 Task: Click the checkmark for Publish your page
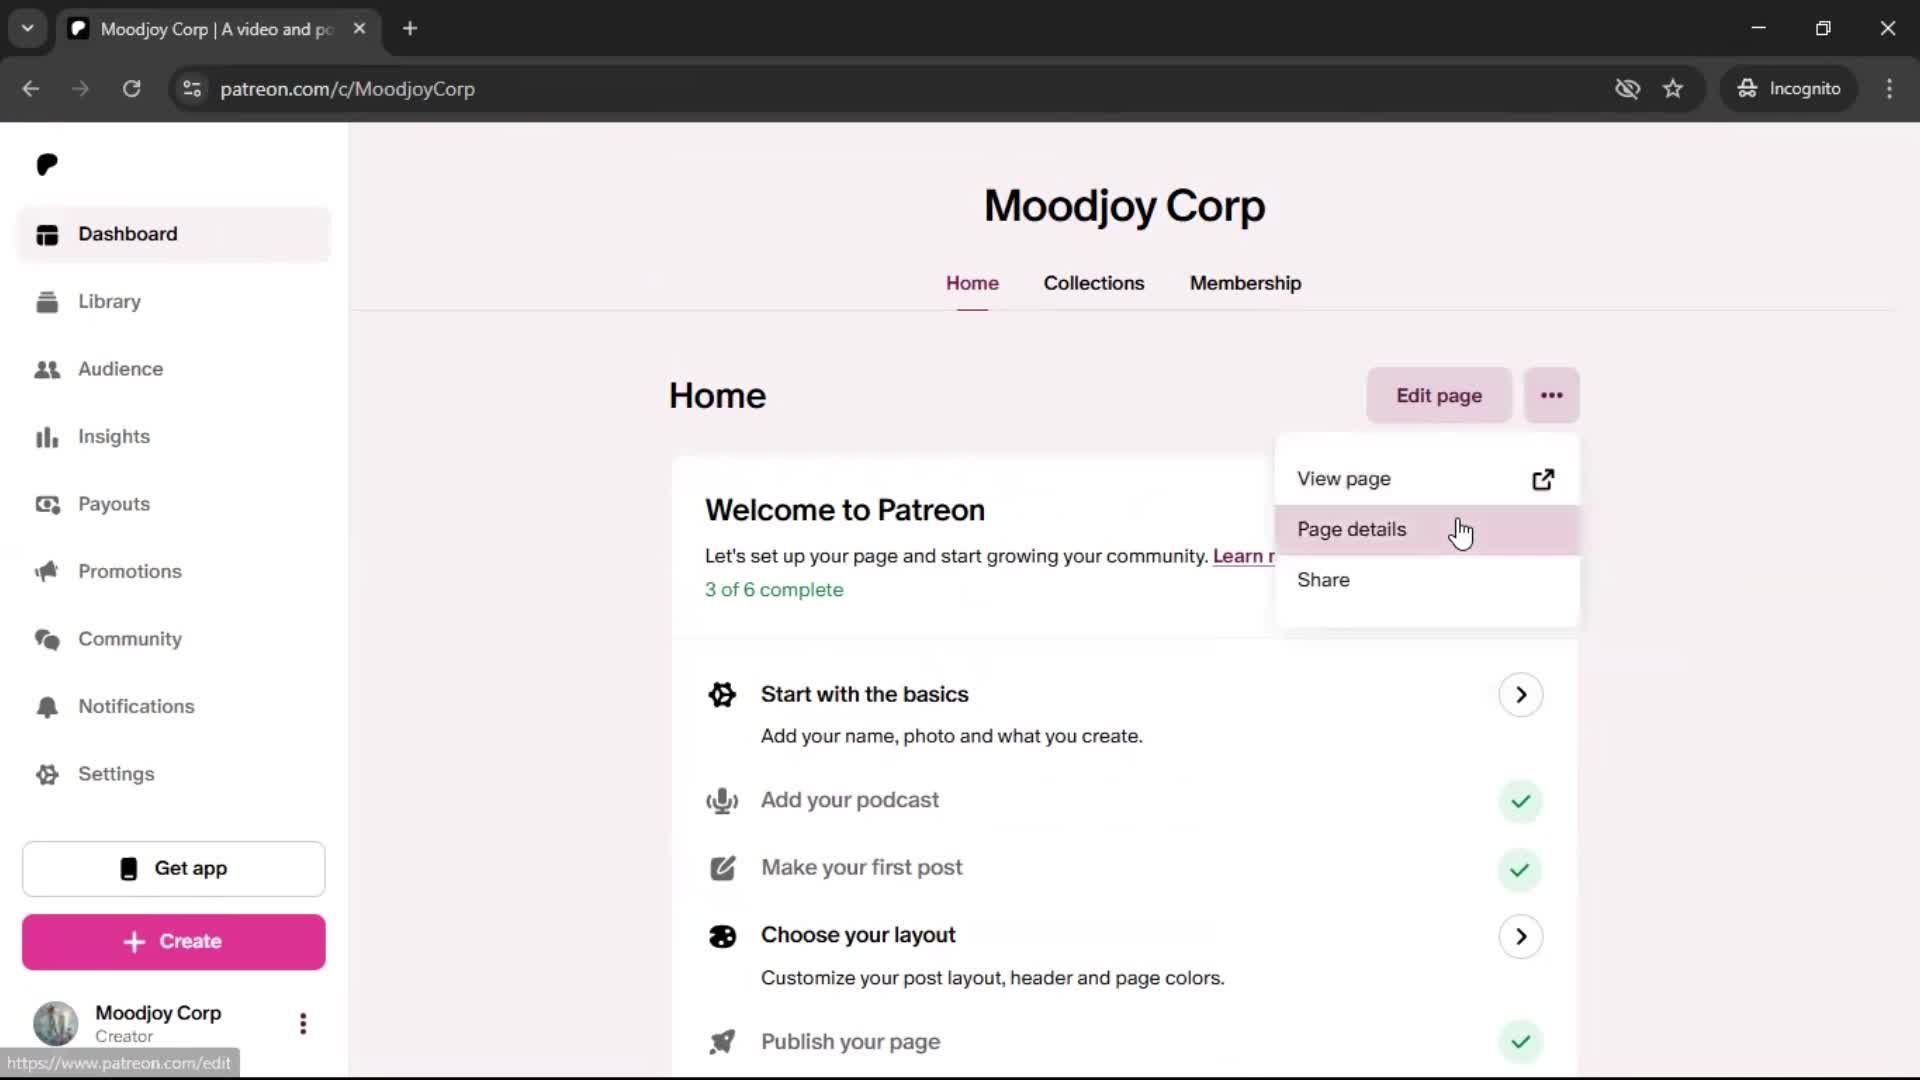1521,1042
